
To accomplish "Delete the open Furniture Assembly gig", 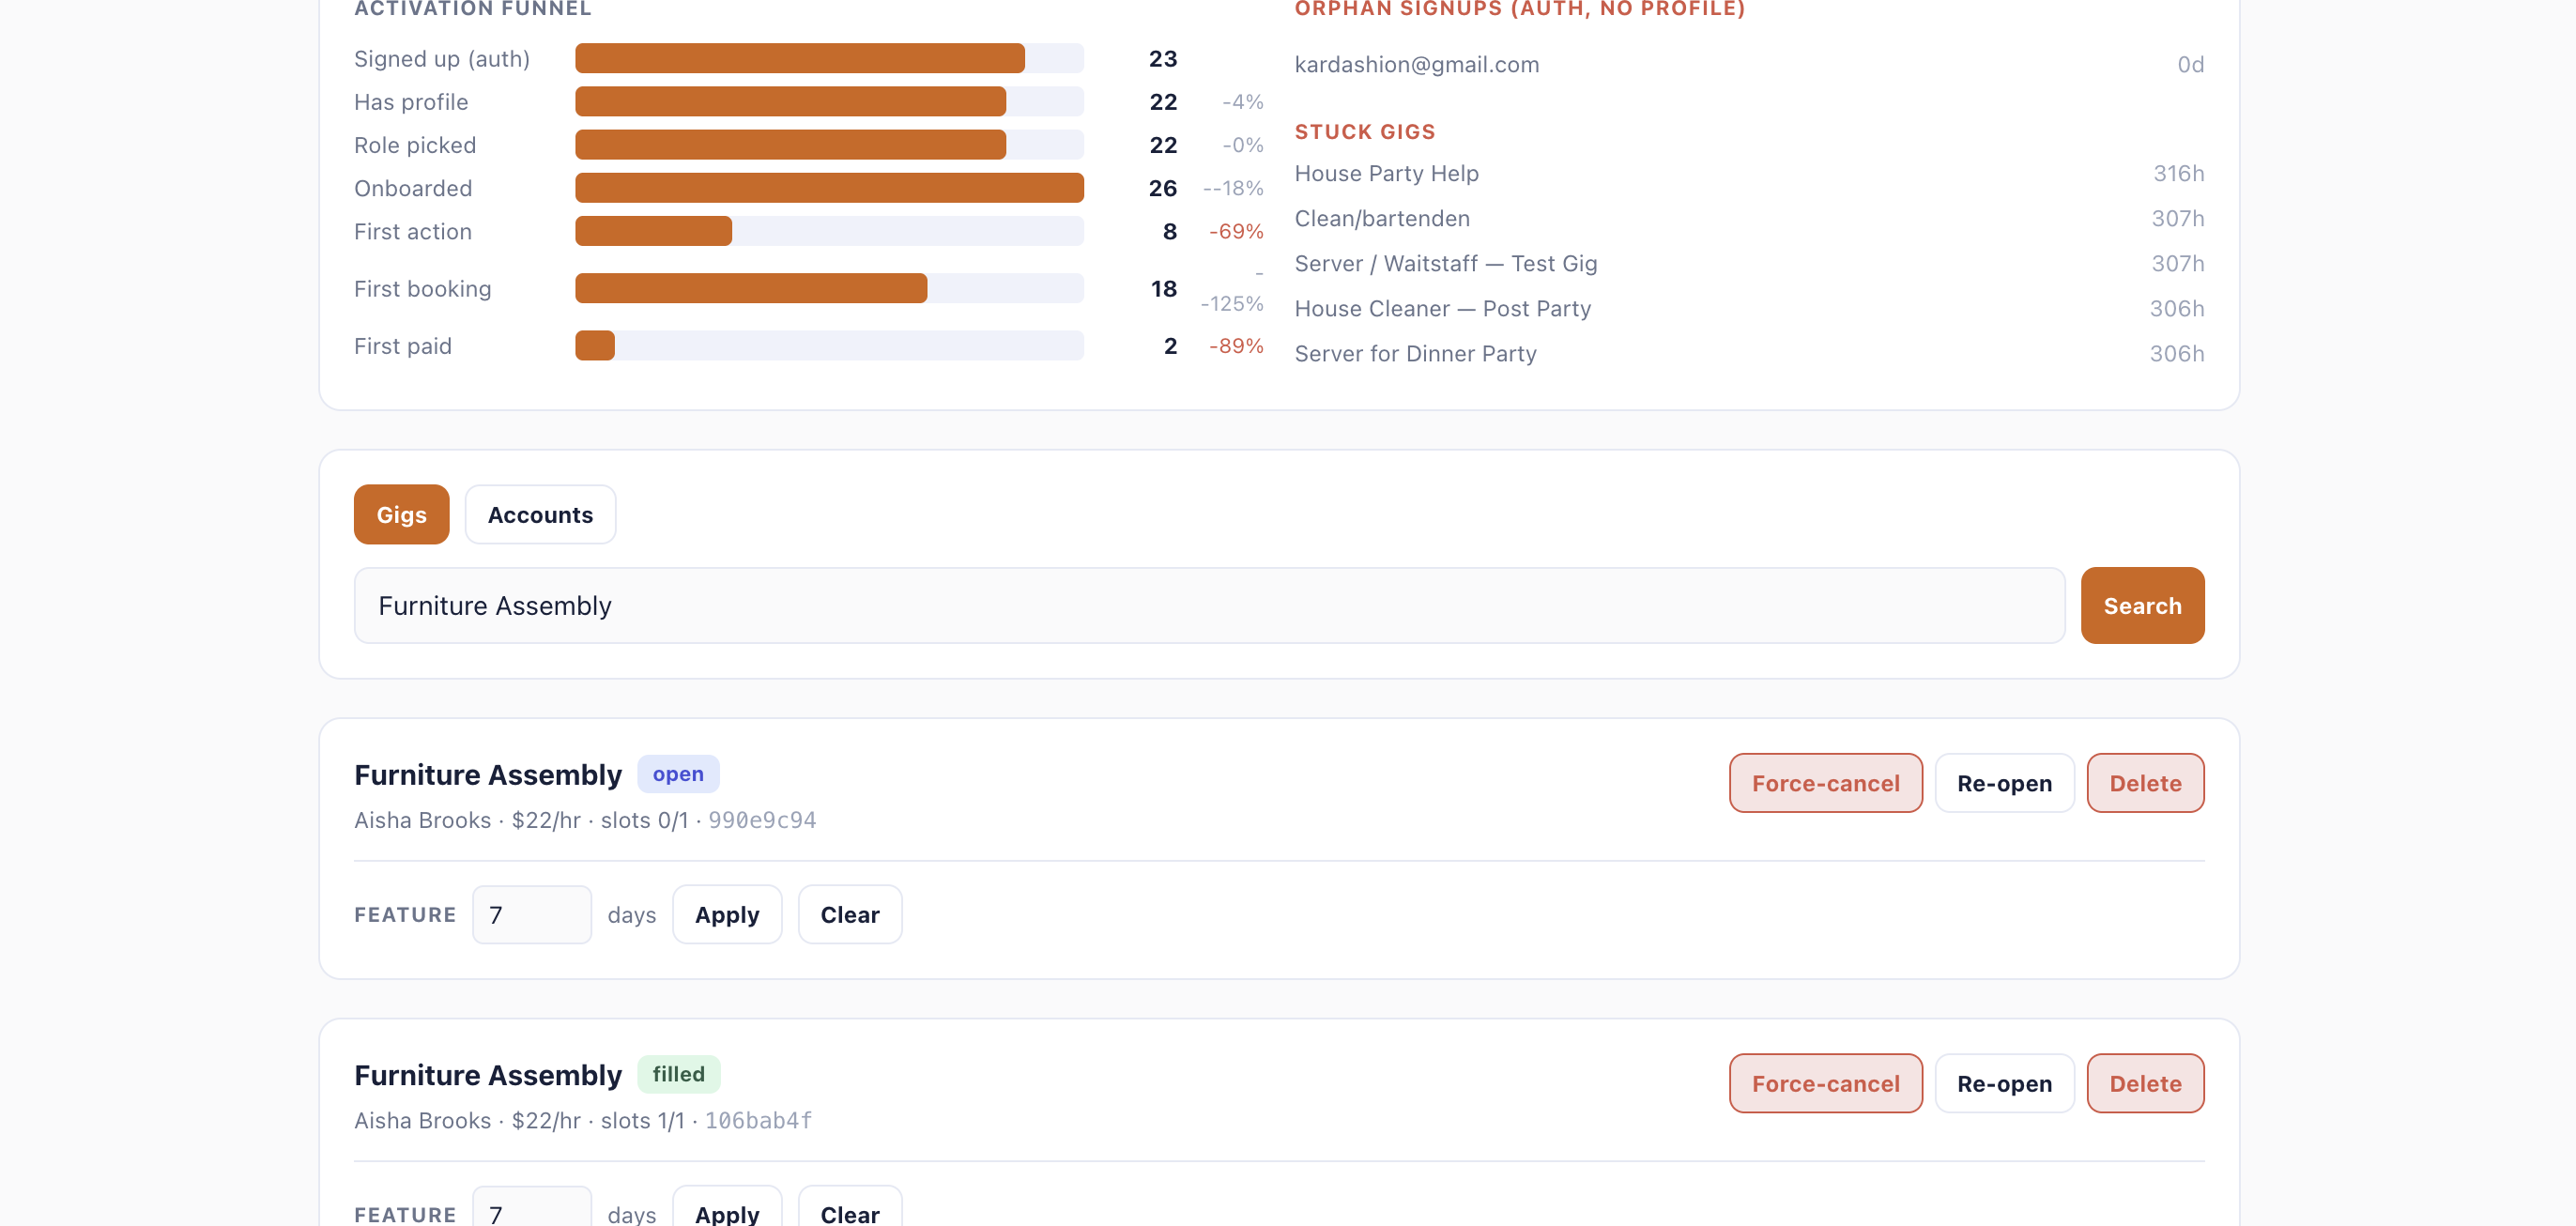I will [2145, 783].
